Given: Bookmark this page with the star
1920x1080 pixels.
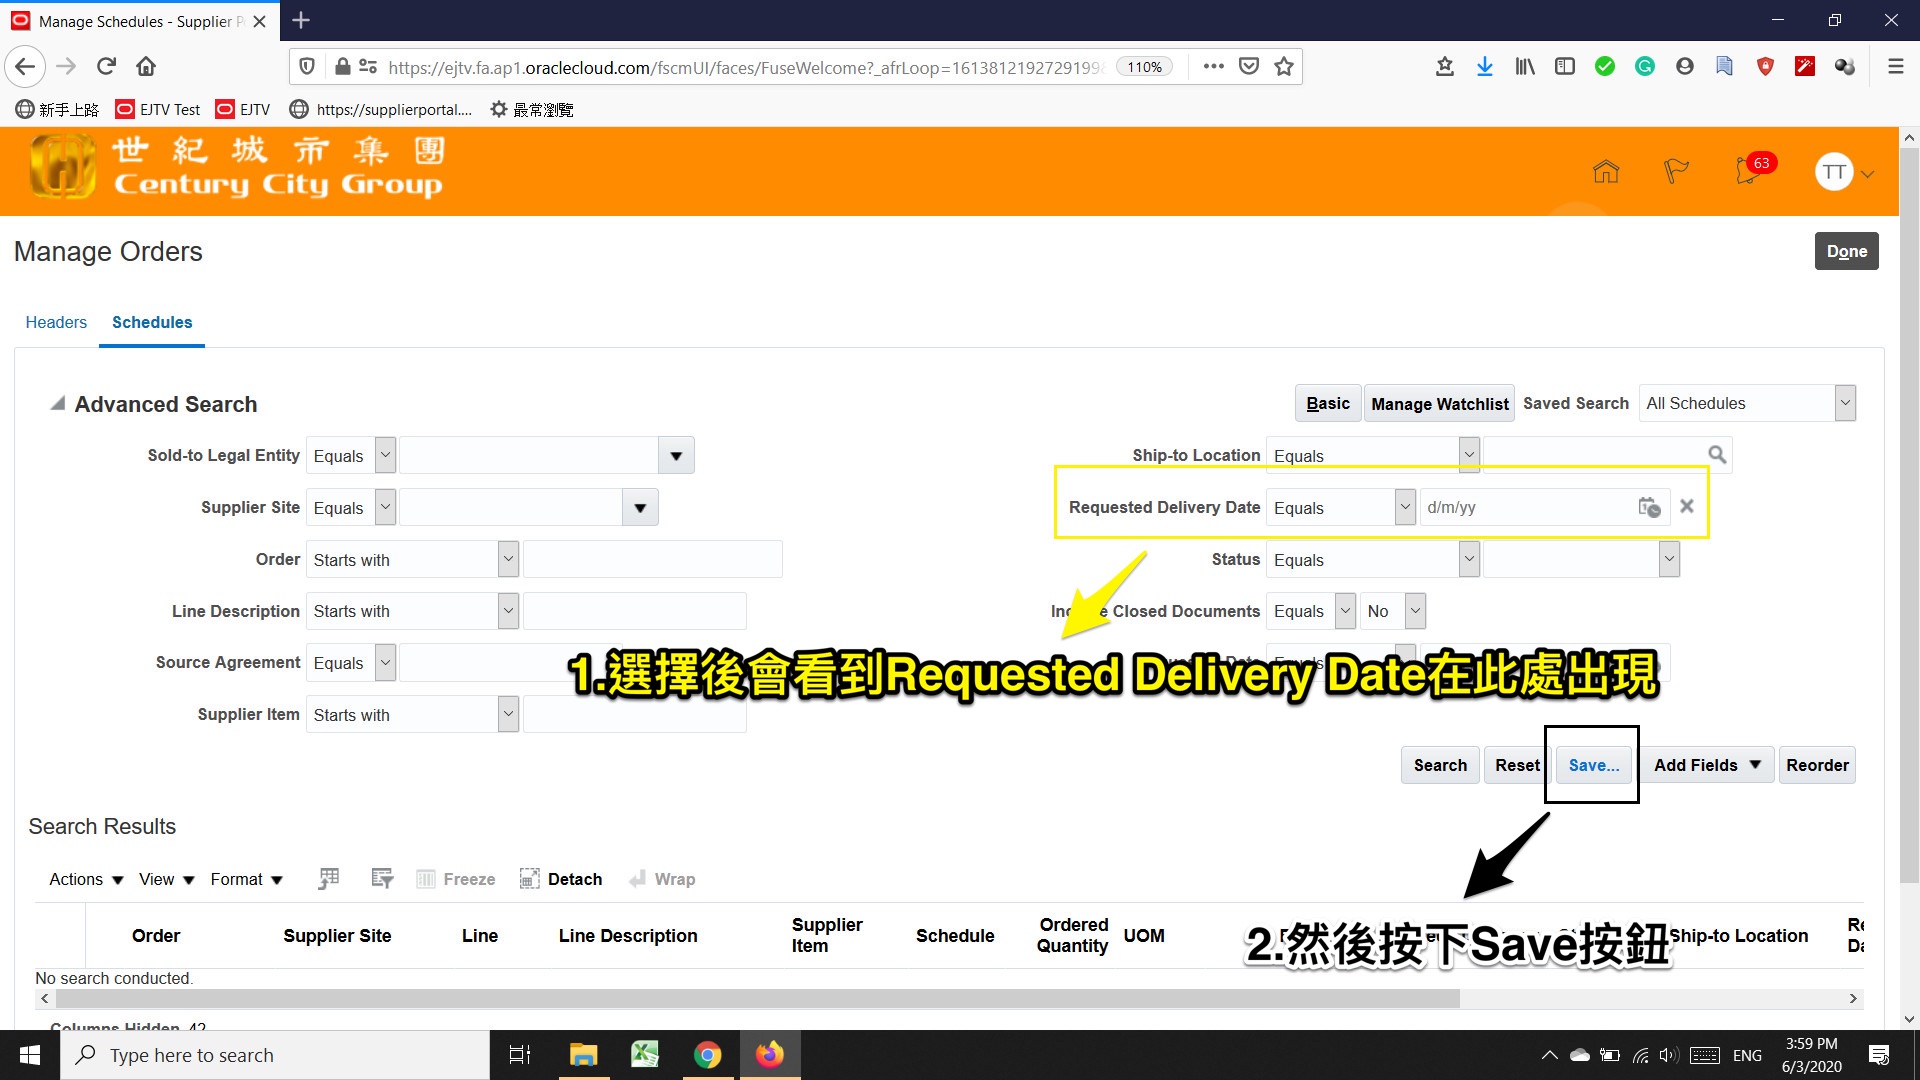Looking at the screenshot, I should (1284, 67).
